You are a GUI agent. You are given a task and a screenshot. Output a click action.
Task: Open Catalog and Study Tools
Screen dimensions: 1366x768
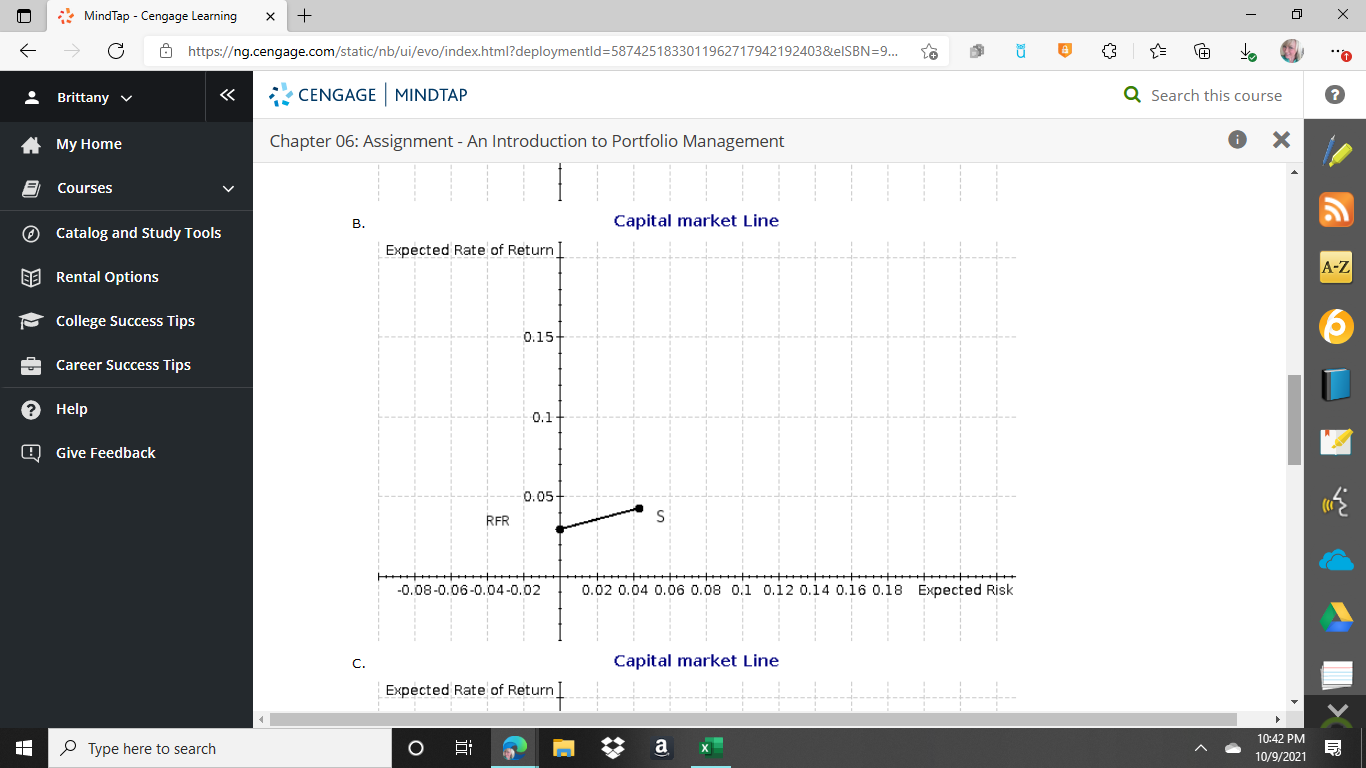138,232
